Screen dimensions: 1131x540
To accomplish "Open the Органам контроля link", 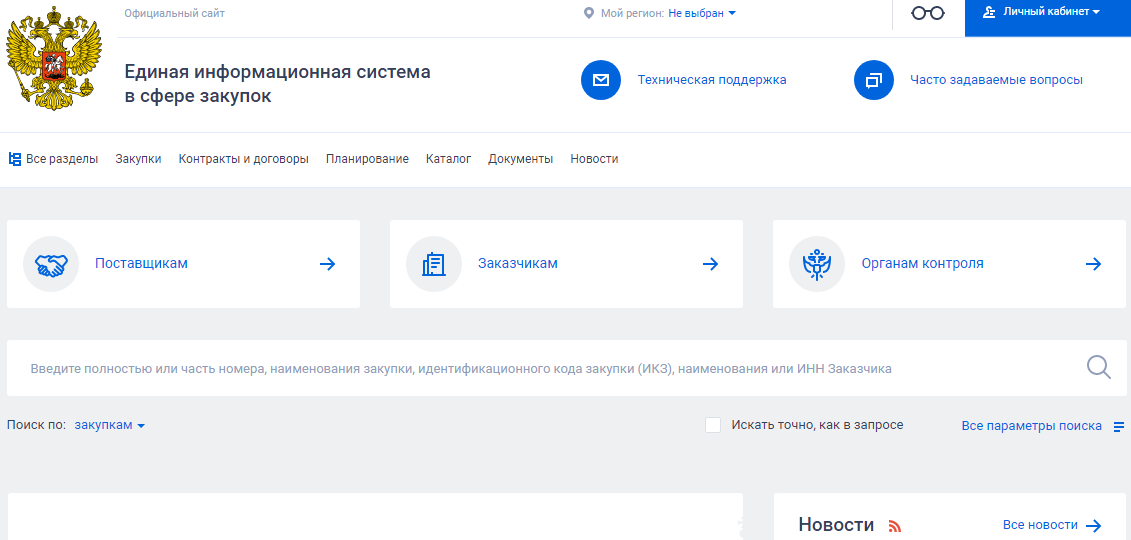I will (923, 264).
